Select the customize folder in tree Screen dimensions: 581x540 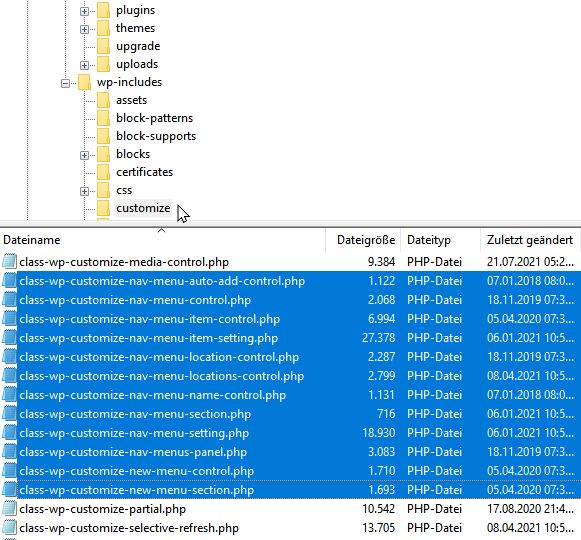click(143, 208)
